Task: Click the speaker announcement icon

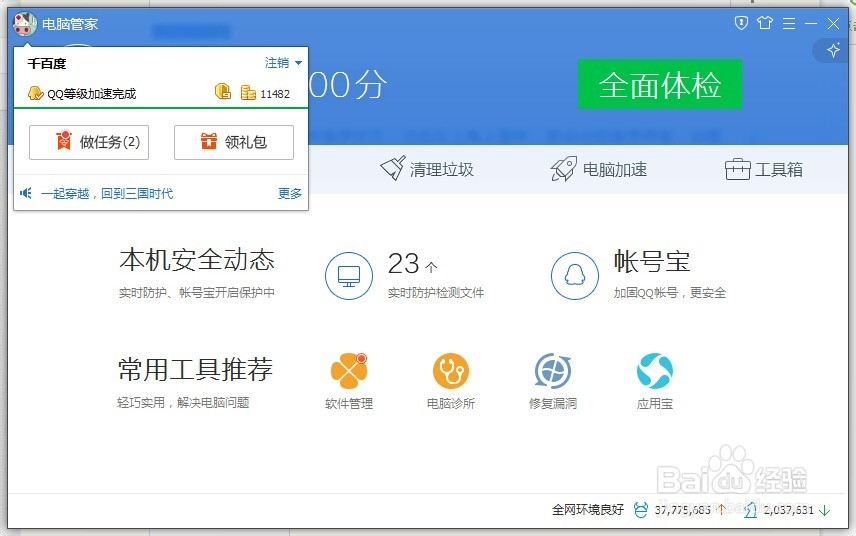Action: click(26, 193)
